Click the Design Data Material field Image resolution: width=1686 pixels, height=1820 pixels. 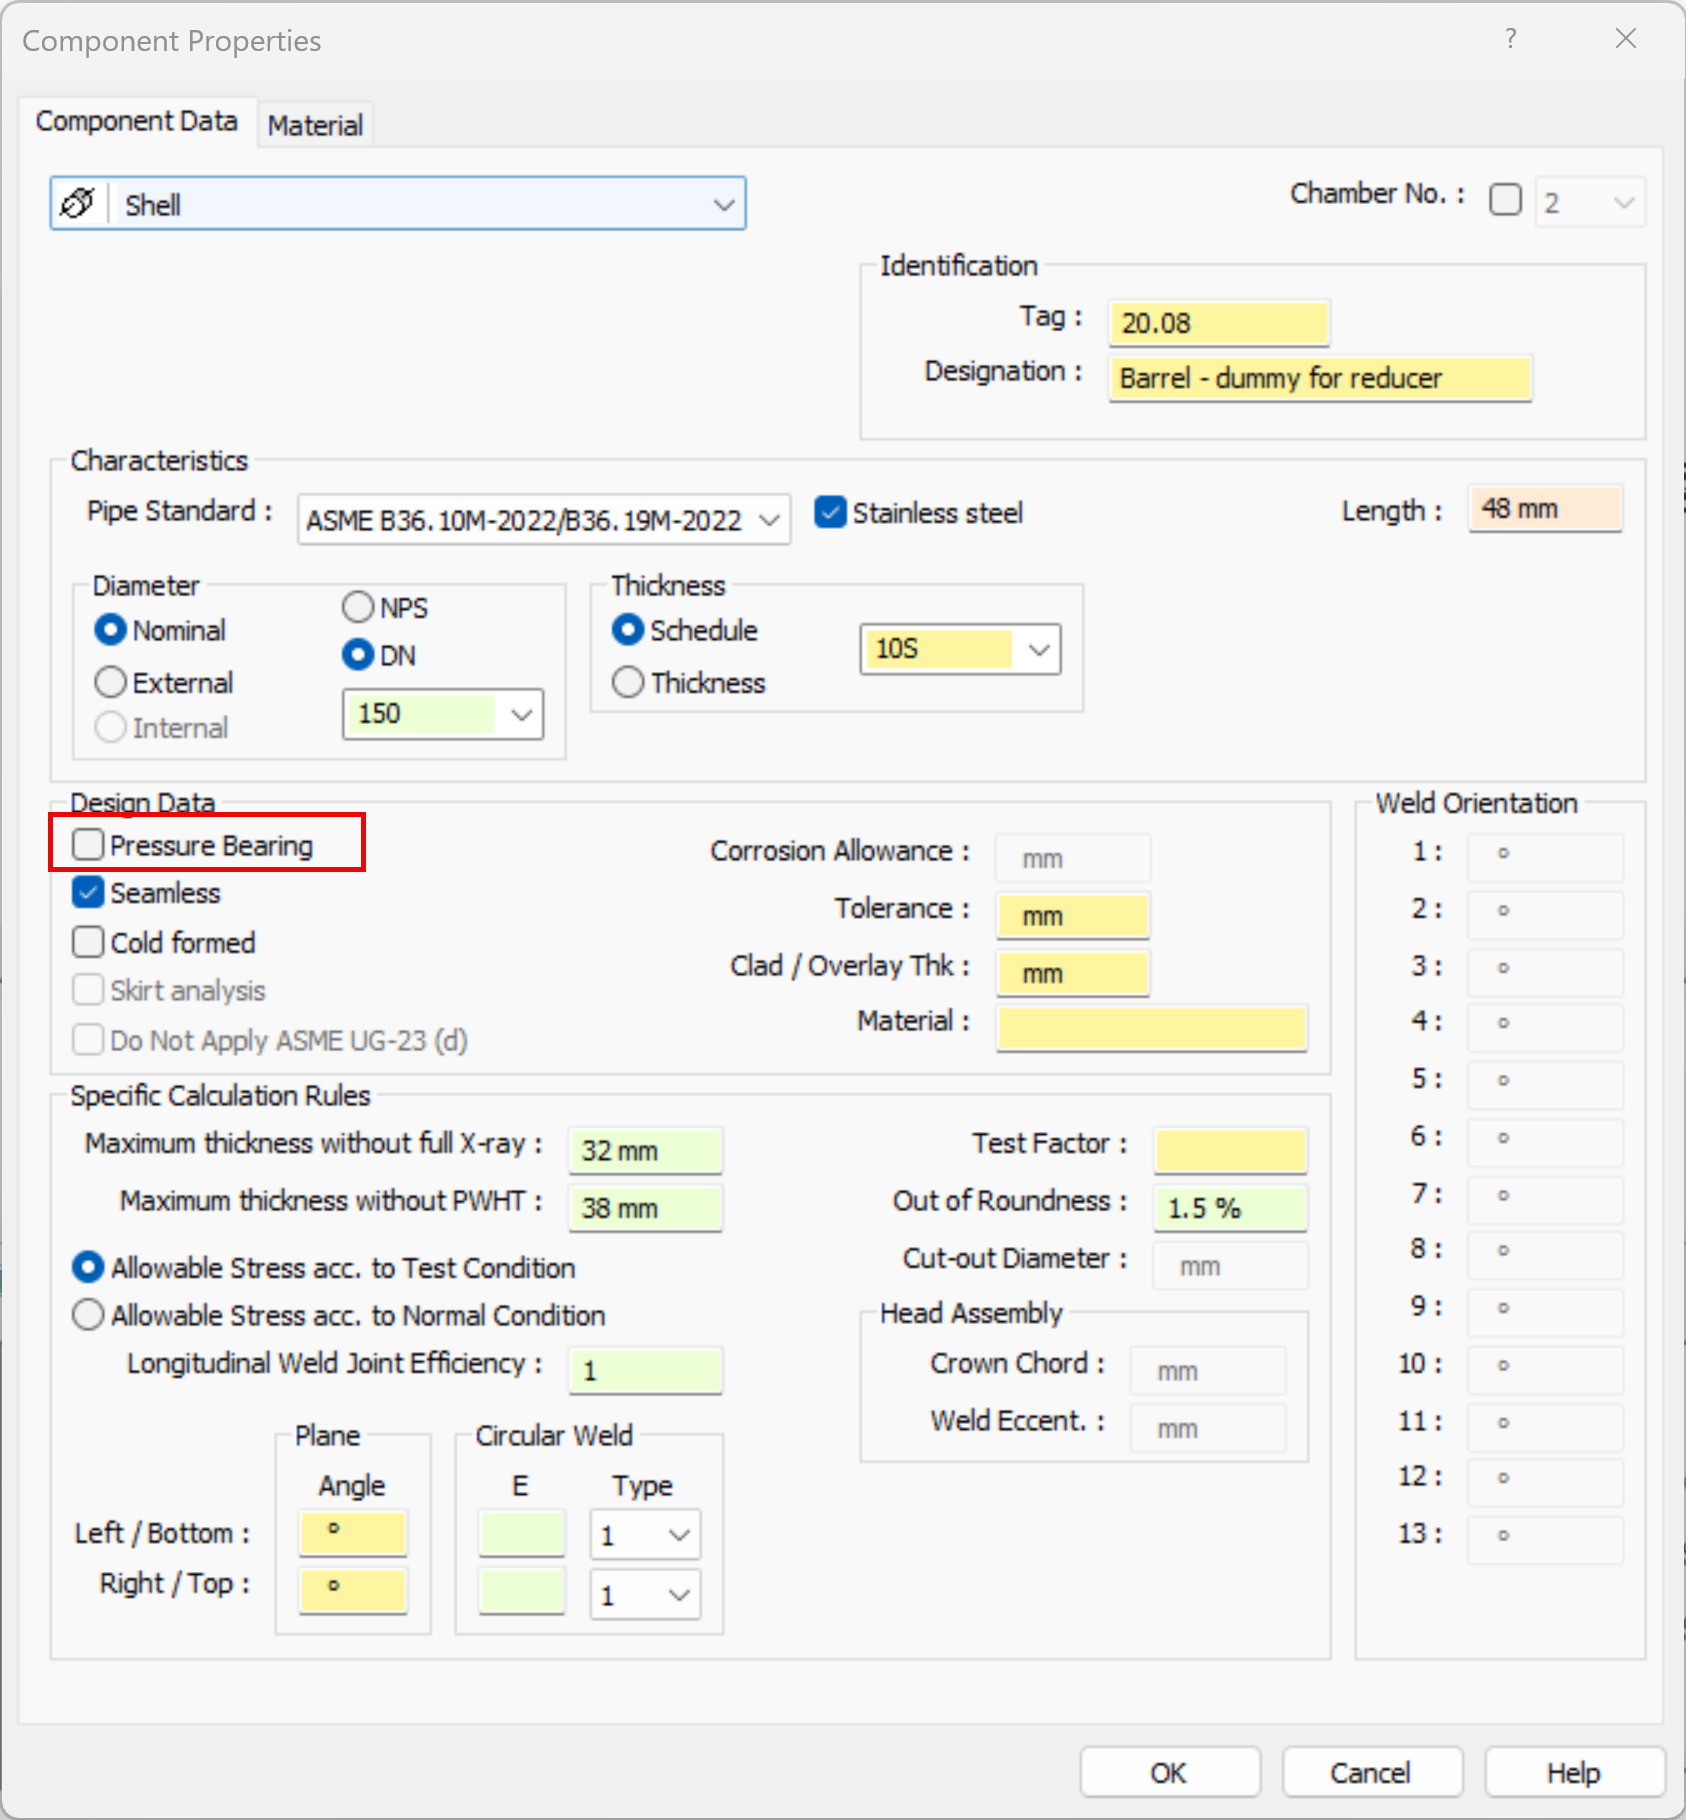(1152, 1028)
